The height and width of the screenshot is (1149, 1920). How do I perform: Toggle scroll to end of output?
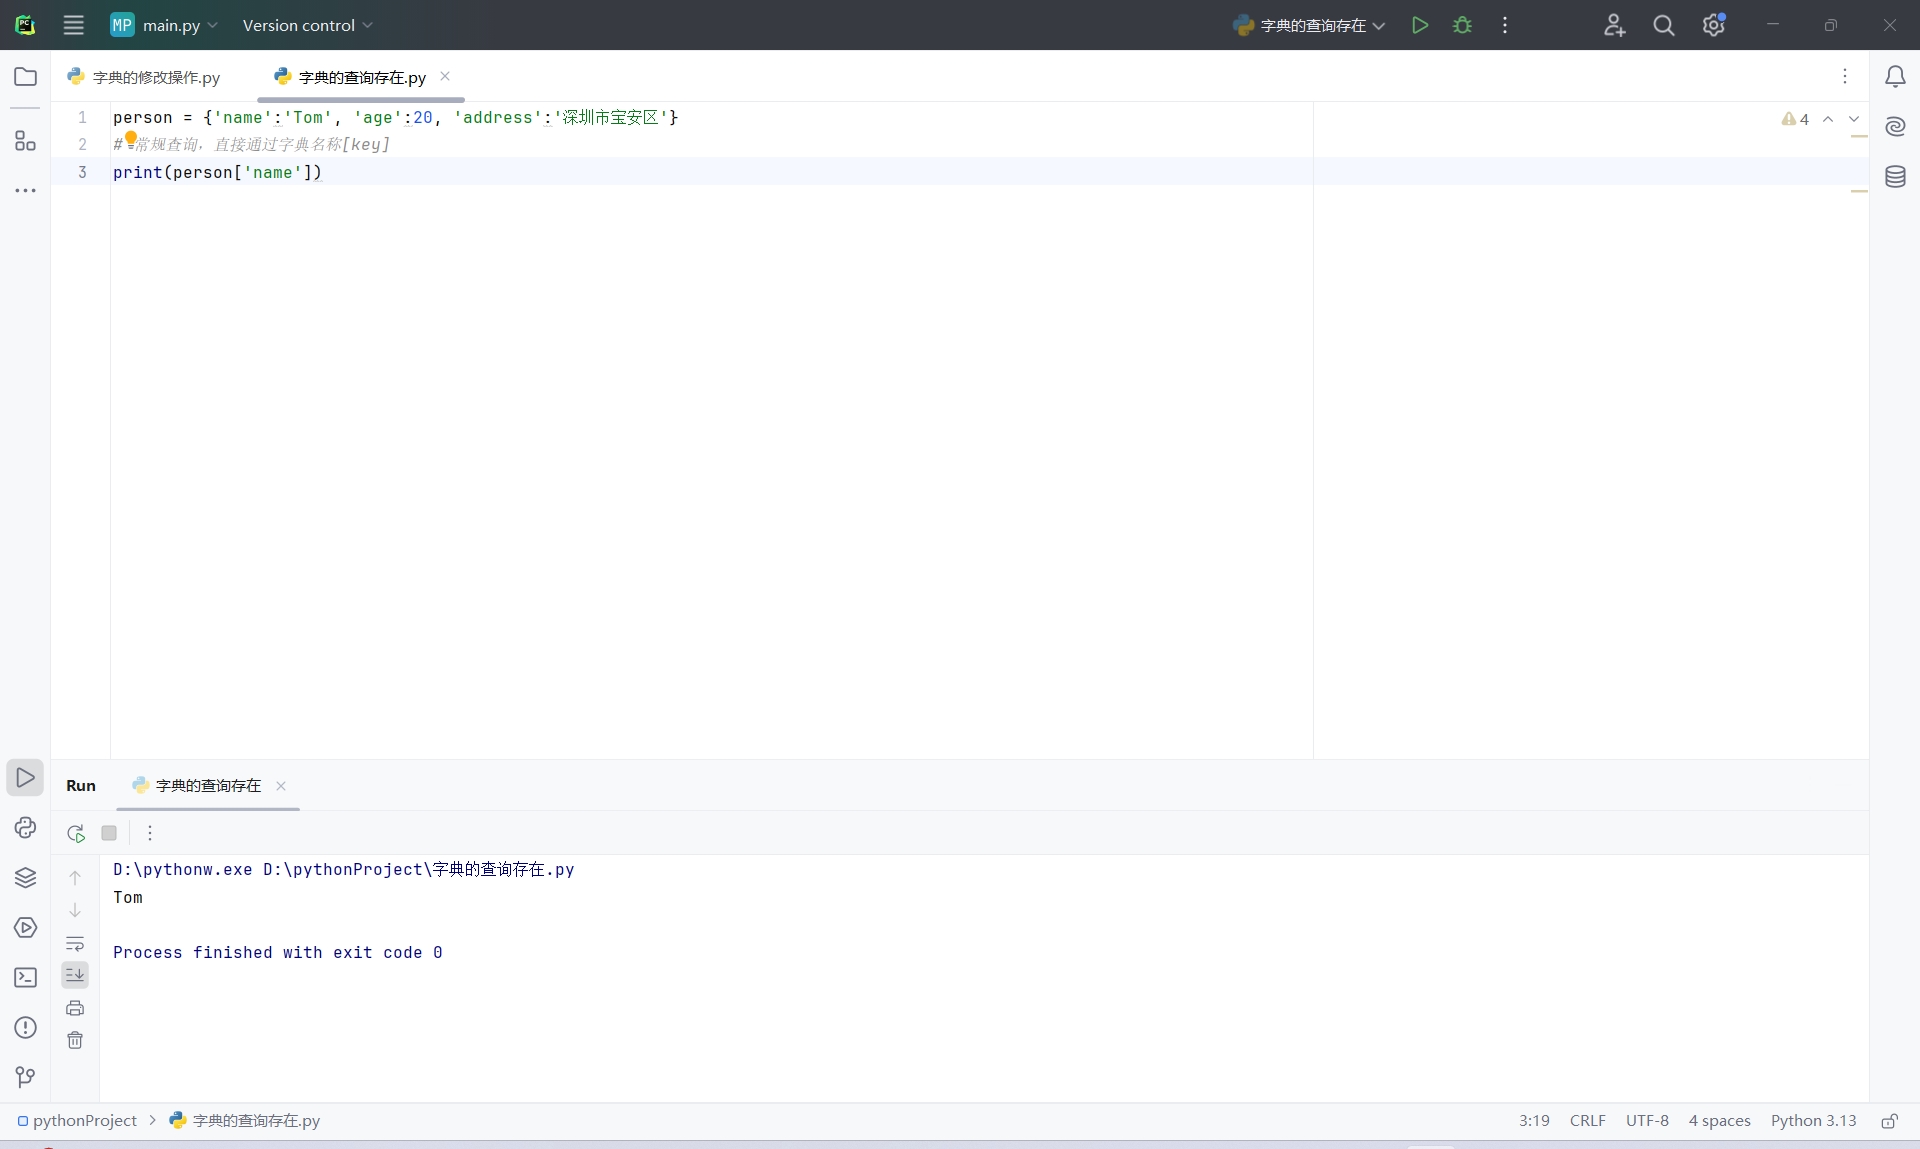[75, 975]
